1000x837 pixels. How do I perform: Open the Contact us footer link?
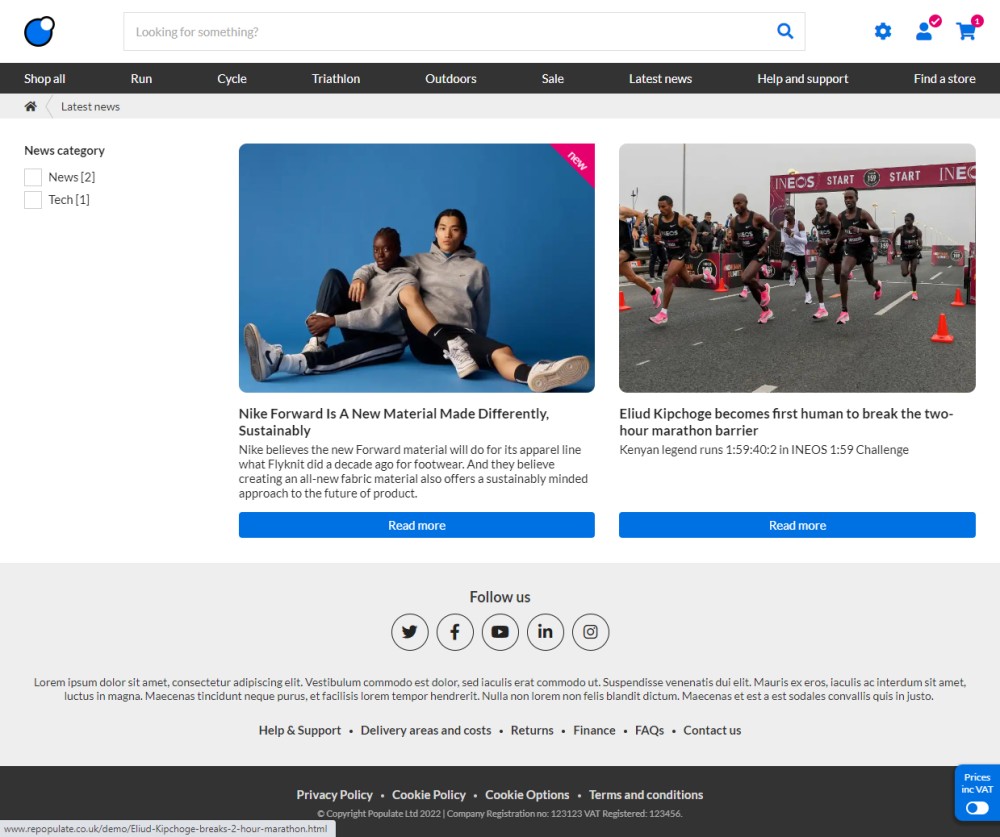tap(712, 730)
